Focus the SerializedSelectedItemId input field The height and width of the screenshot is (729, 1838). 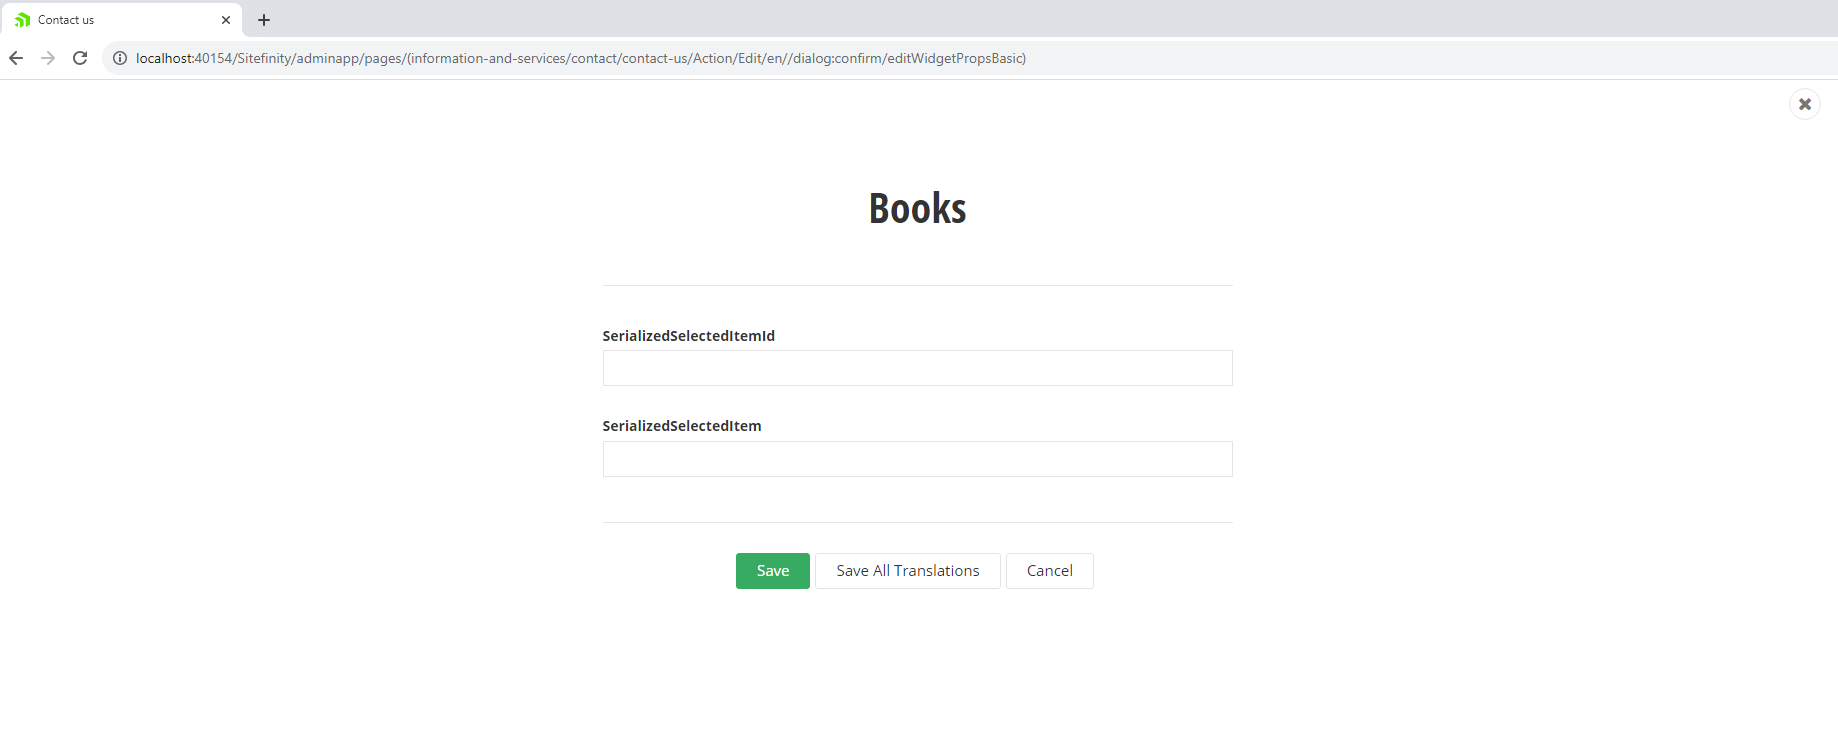[917, 368]
